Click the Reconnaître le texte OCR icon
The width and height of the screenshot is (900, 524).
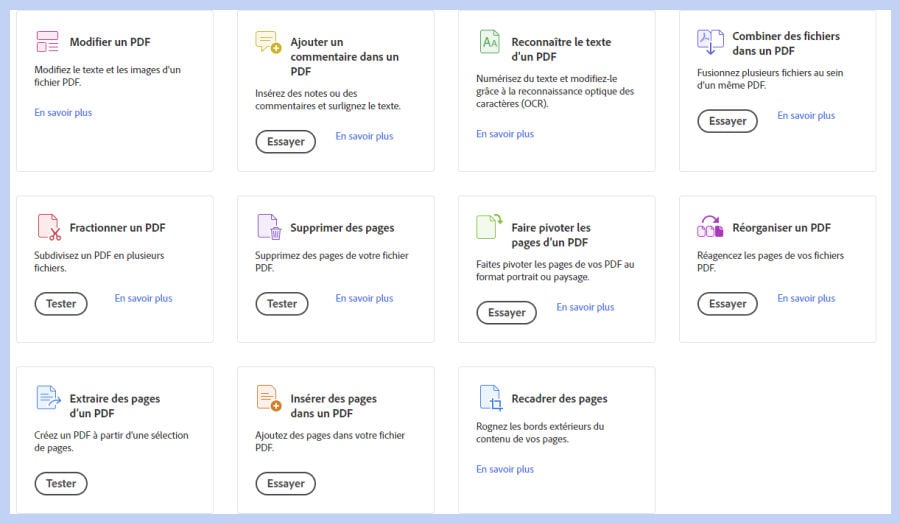489,42
